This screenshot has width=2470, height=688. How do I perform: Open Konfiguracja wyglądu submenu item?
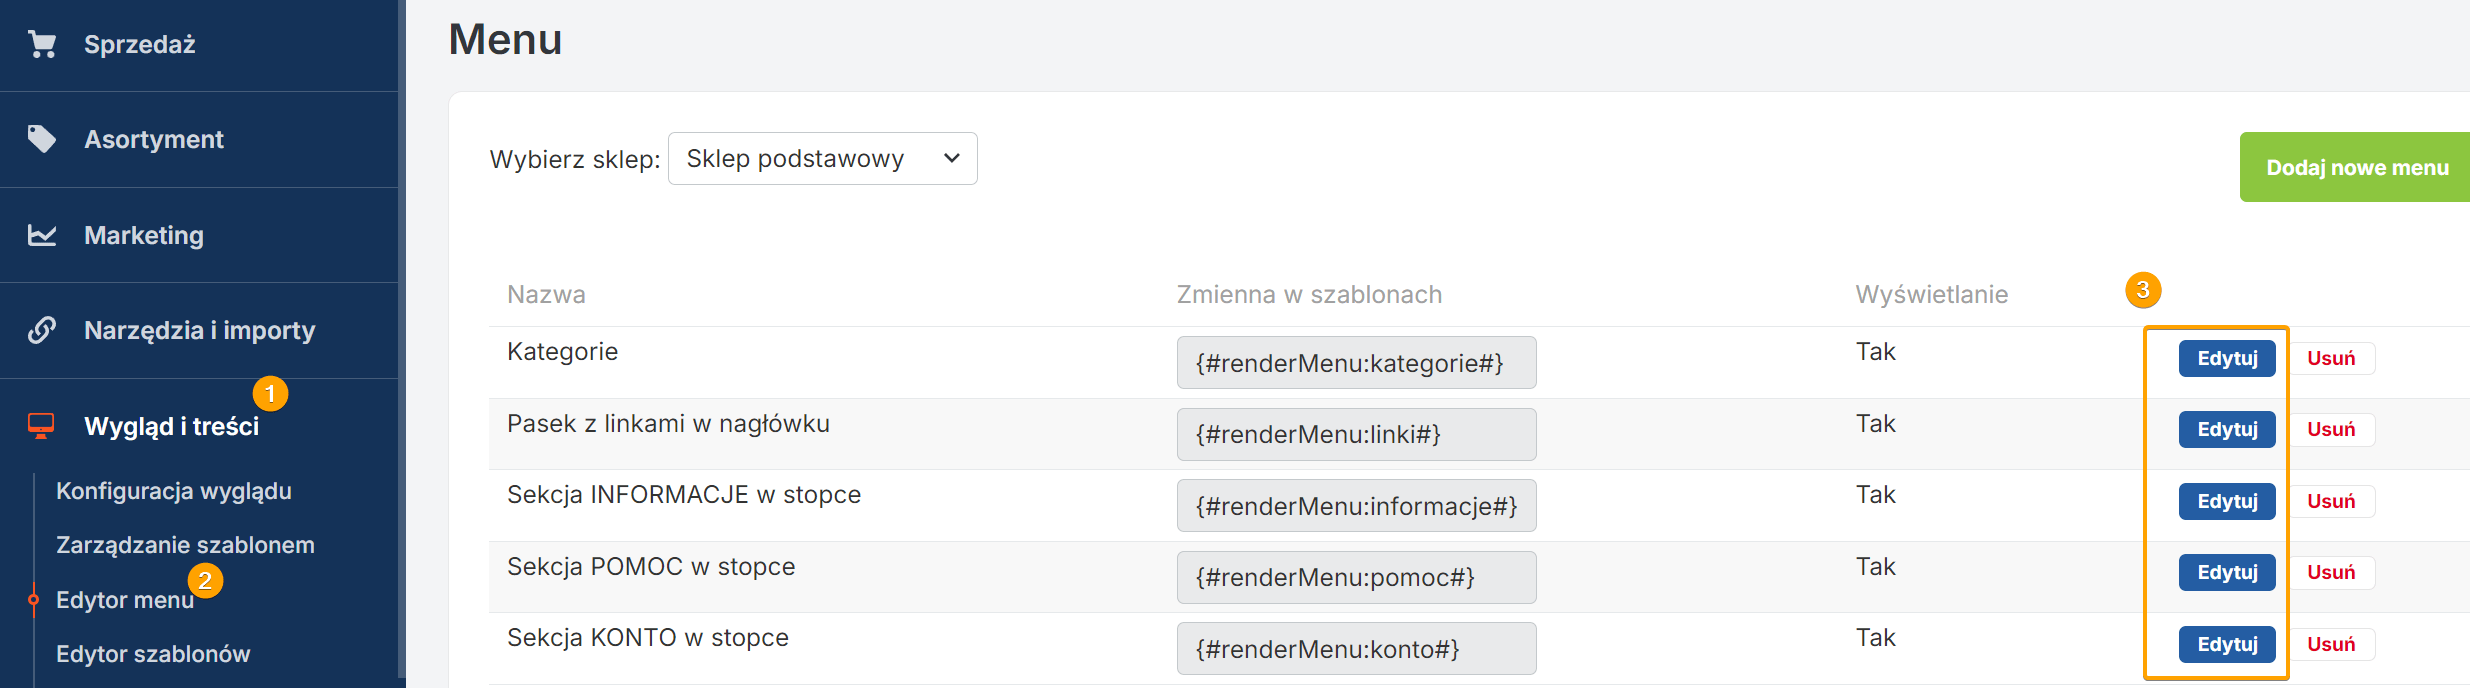(x=174, y=491)
